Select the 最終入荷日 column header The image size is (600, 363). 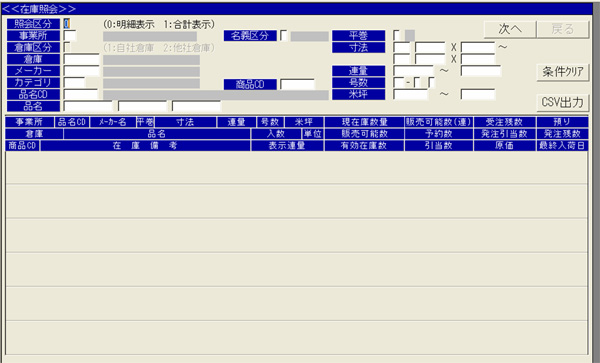coord(562,146)
